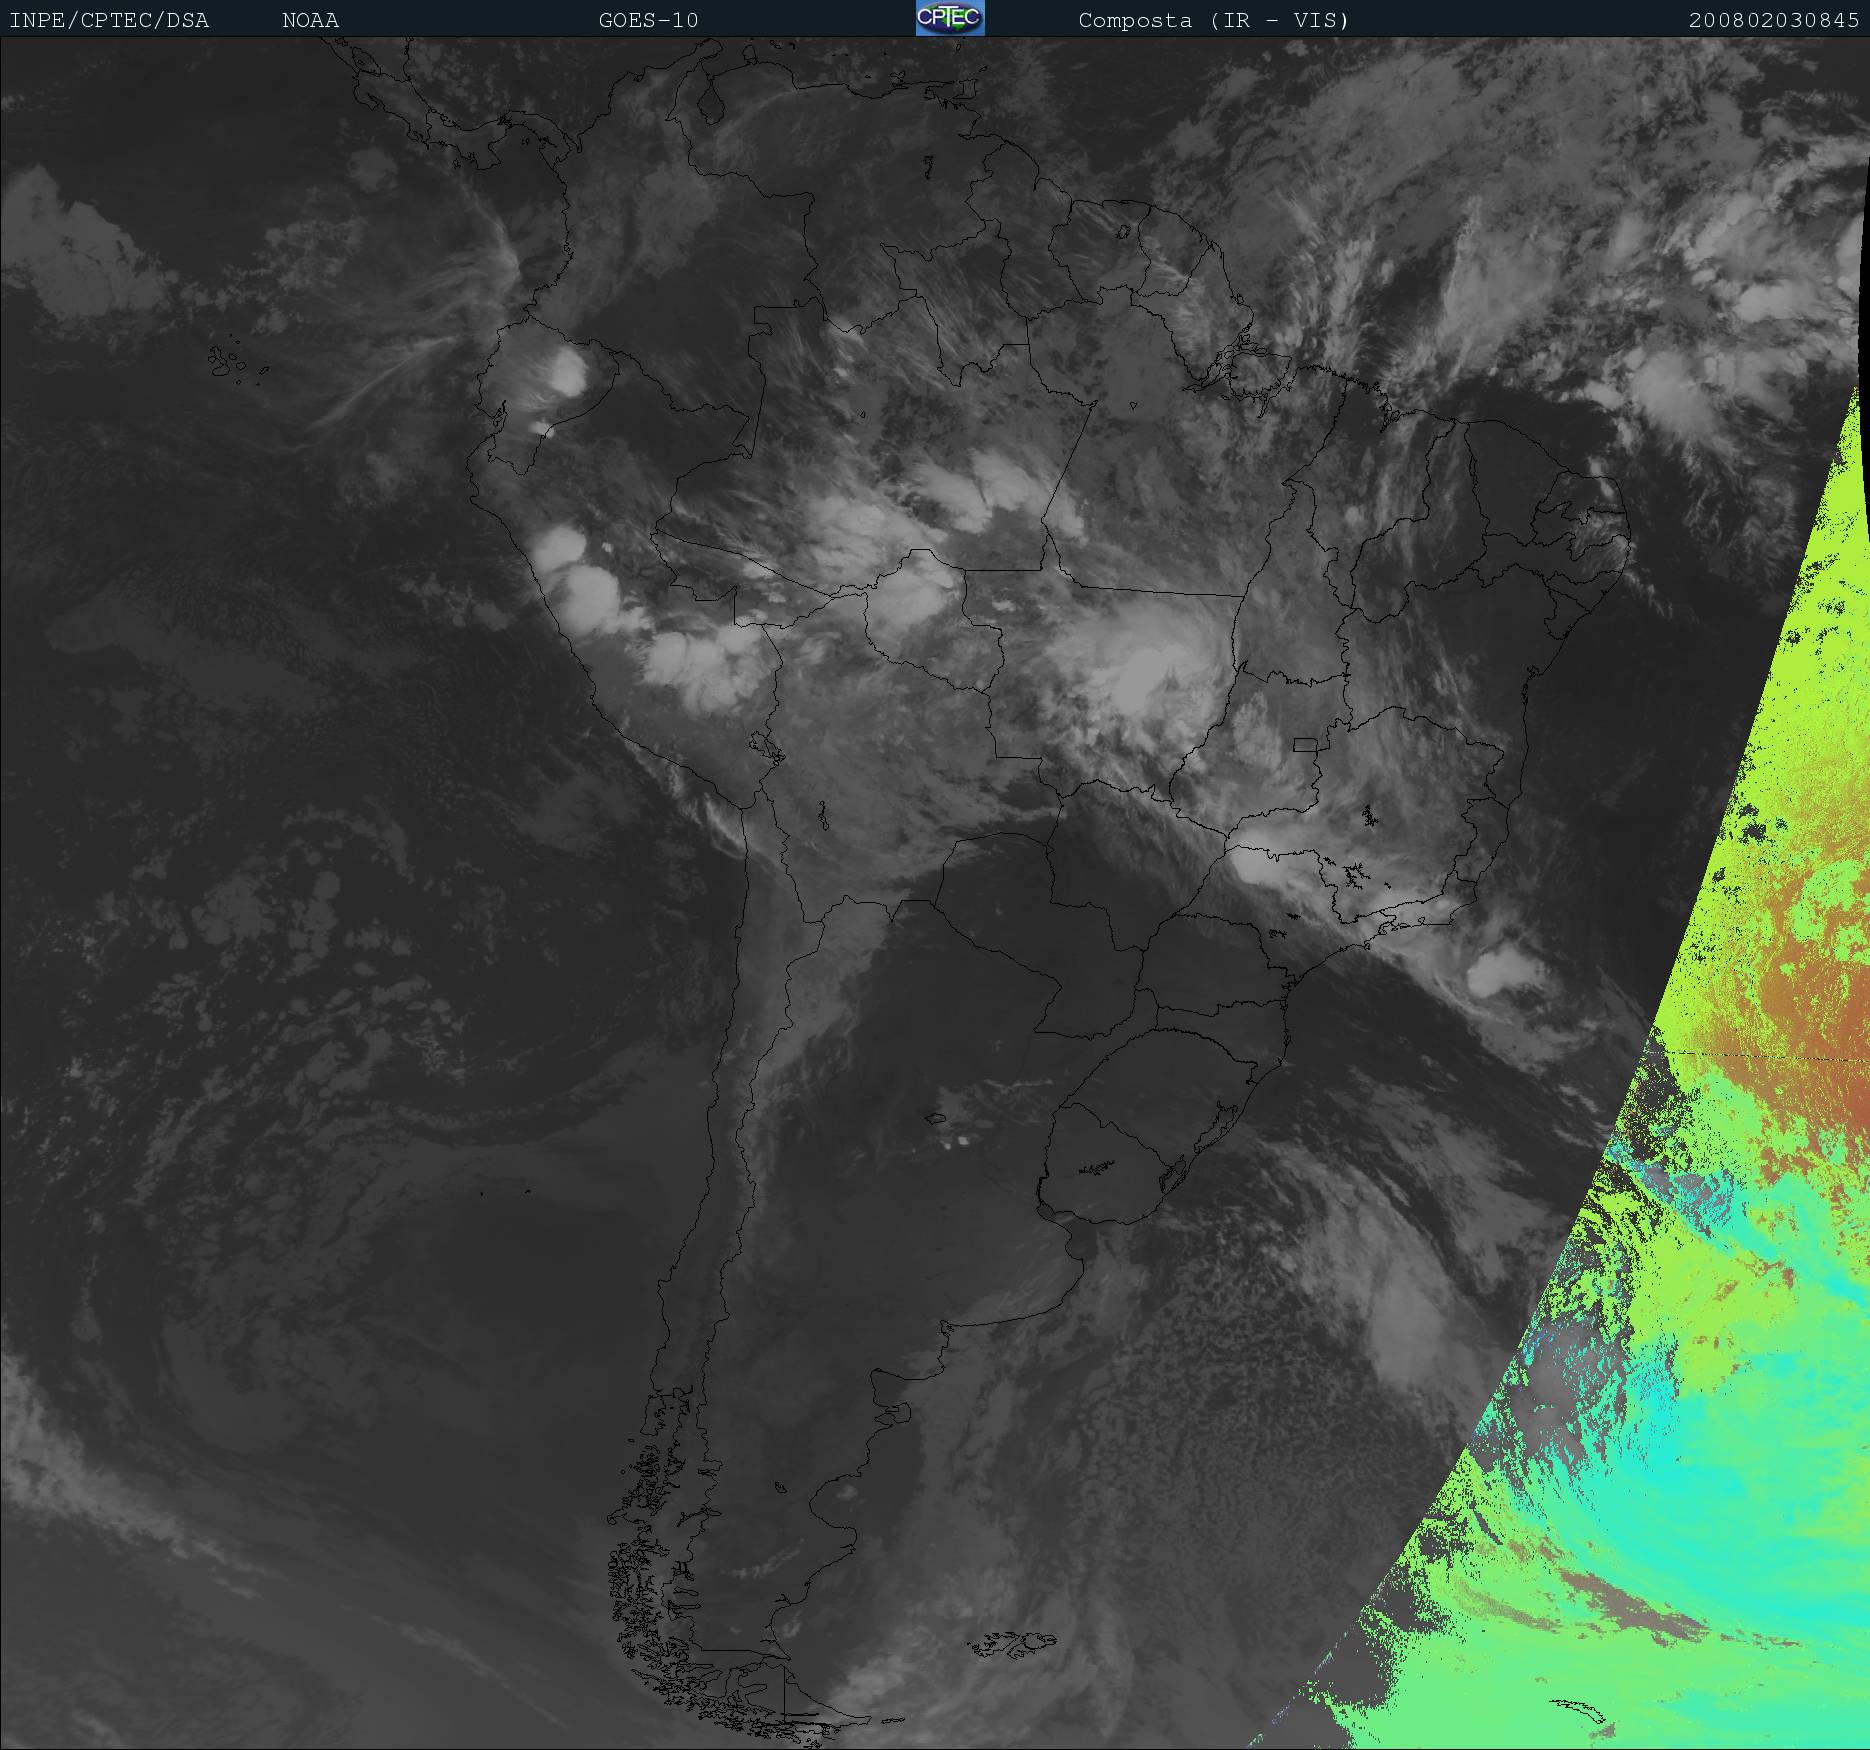The height and width of the screenshot is (1750, 1870).
Task: Click the GOES-10 satellite label
Action: coord(648,20)
